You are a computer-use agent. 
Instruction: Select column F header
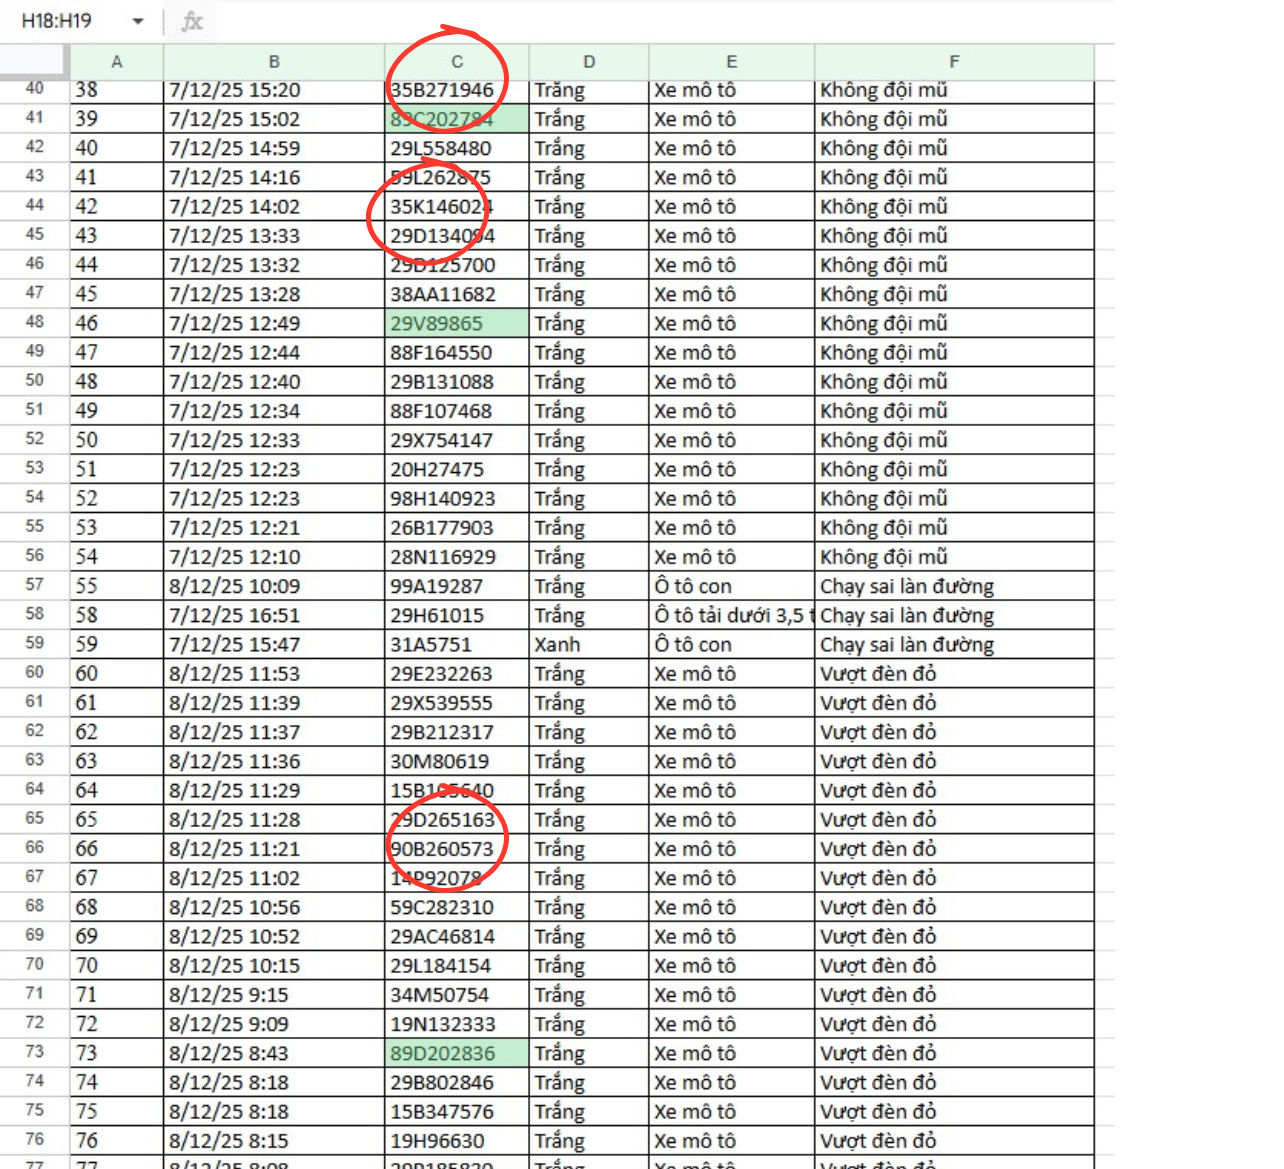pyautogui.click(x=954, y=62)
